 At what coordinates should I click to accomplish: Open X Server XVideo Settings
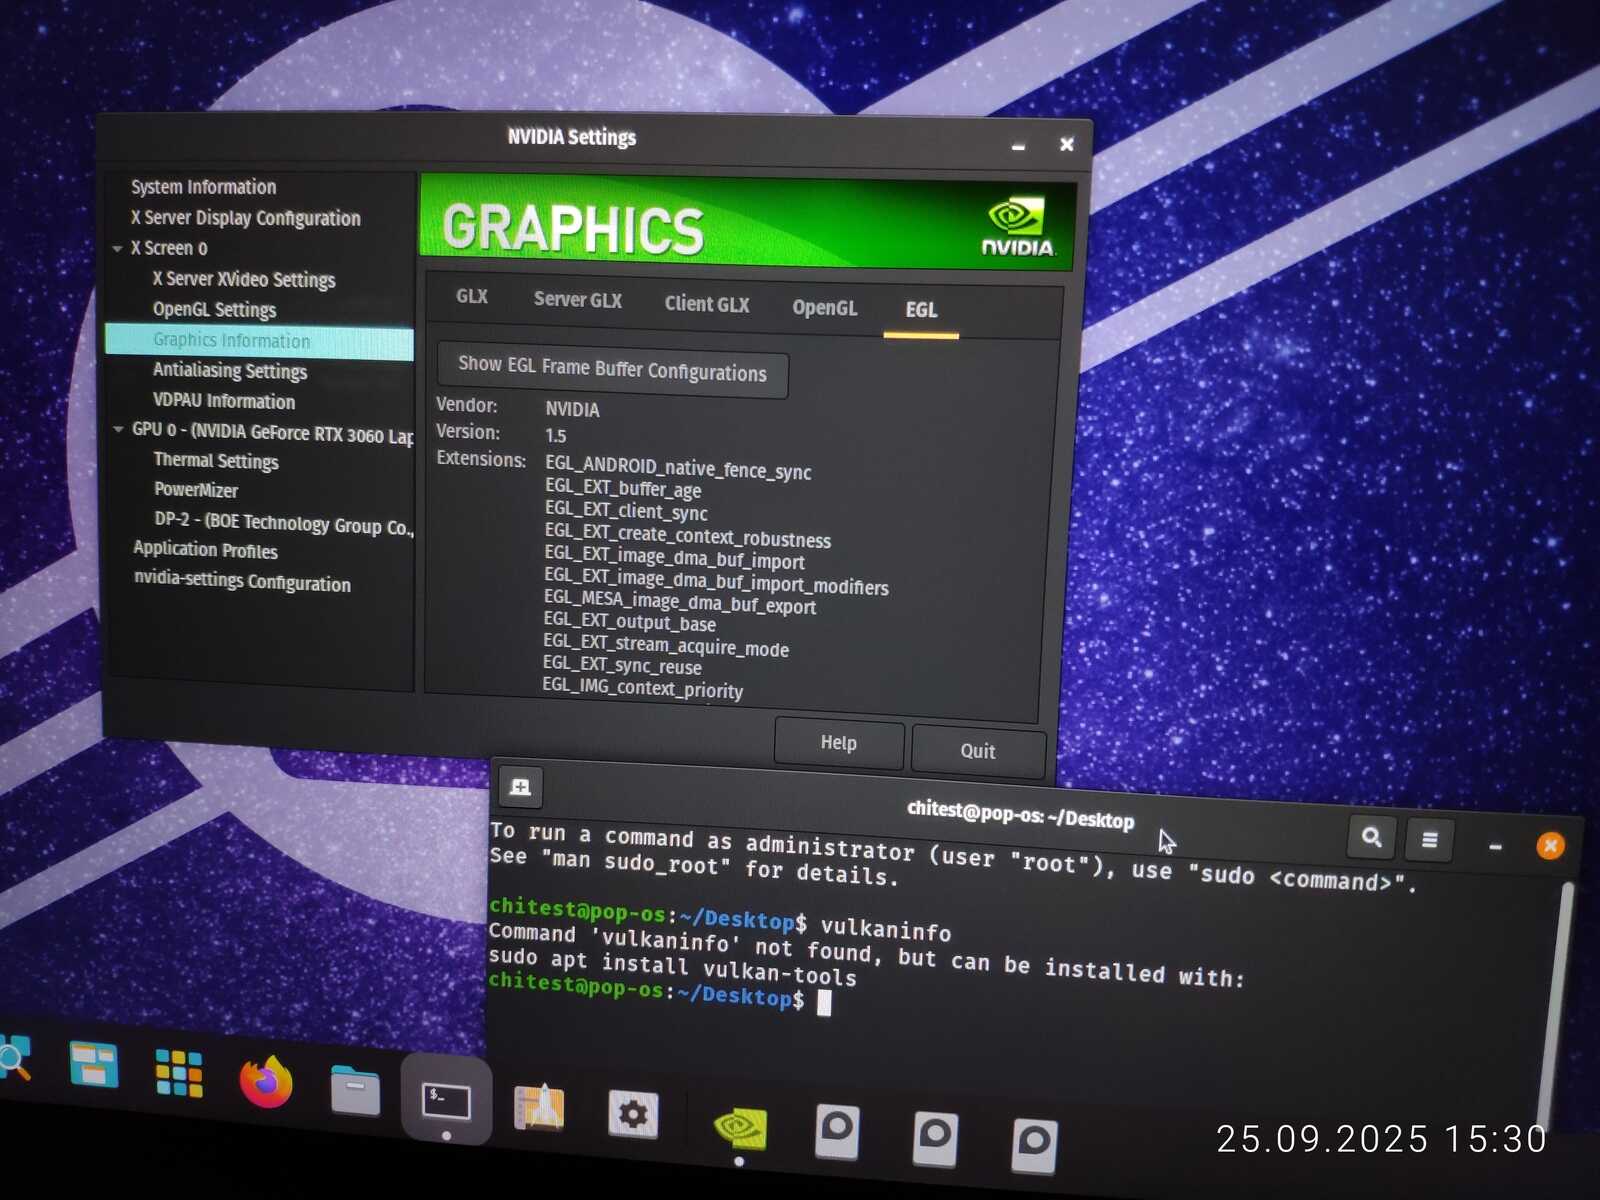click(244, 279)
